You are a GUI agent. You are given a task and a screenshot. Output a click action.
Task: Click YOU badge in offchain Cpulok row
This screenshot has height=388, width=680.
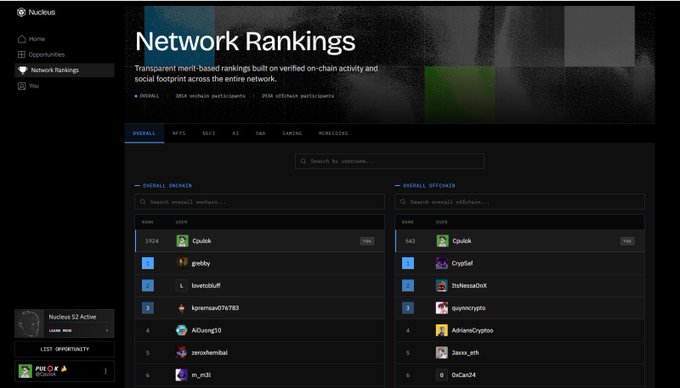click(627, 241)
